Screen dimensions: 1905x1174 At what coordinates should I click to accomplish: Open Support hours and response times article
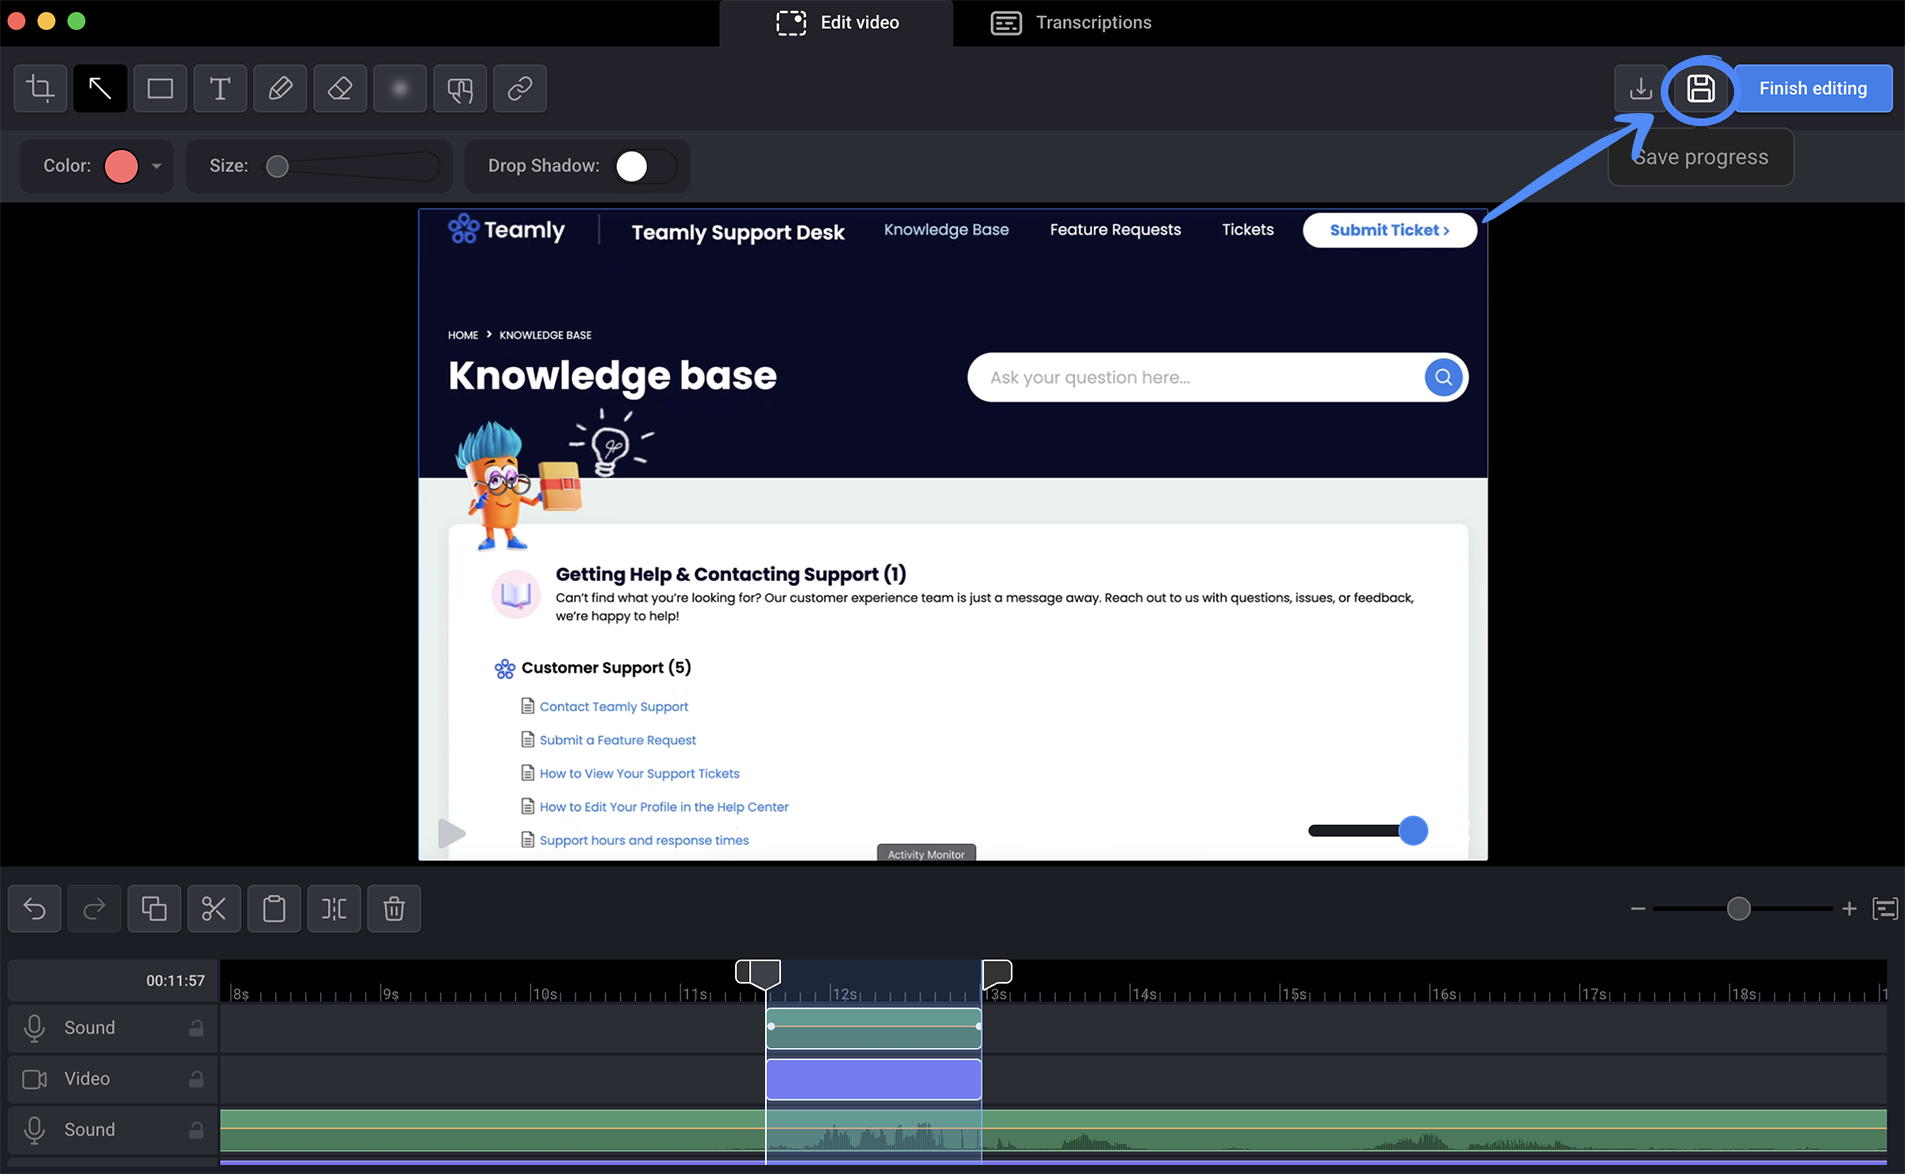[x=644, y=841]
